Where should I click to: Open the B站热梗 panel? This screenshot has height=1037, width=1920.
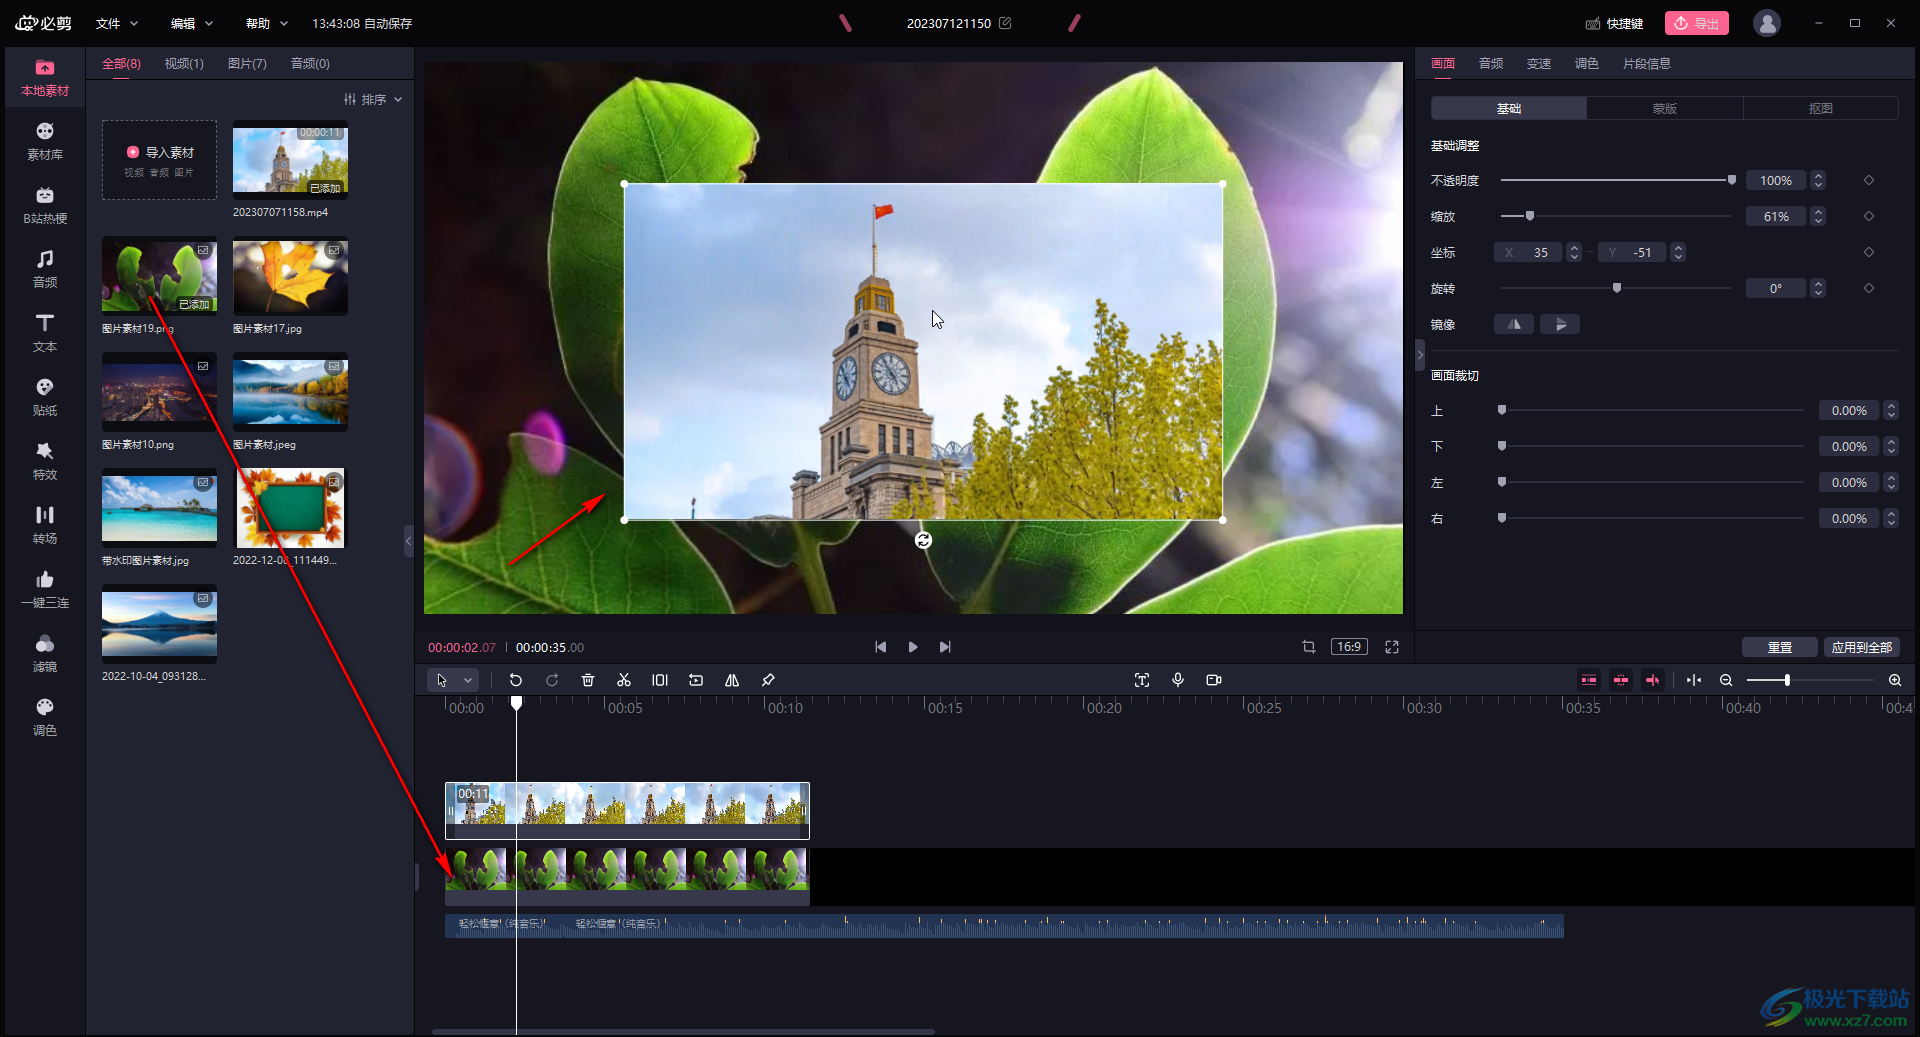tap(45, 206)
